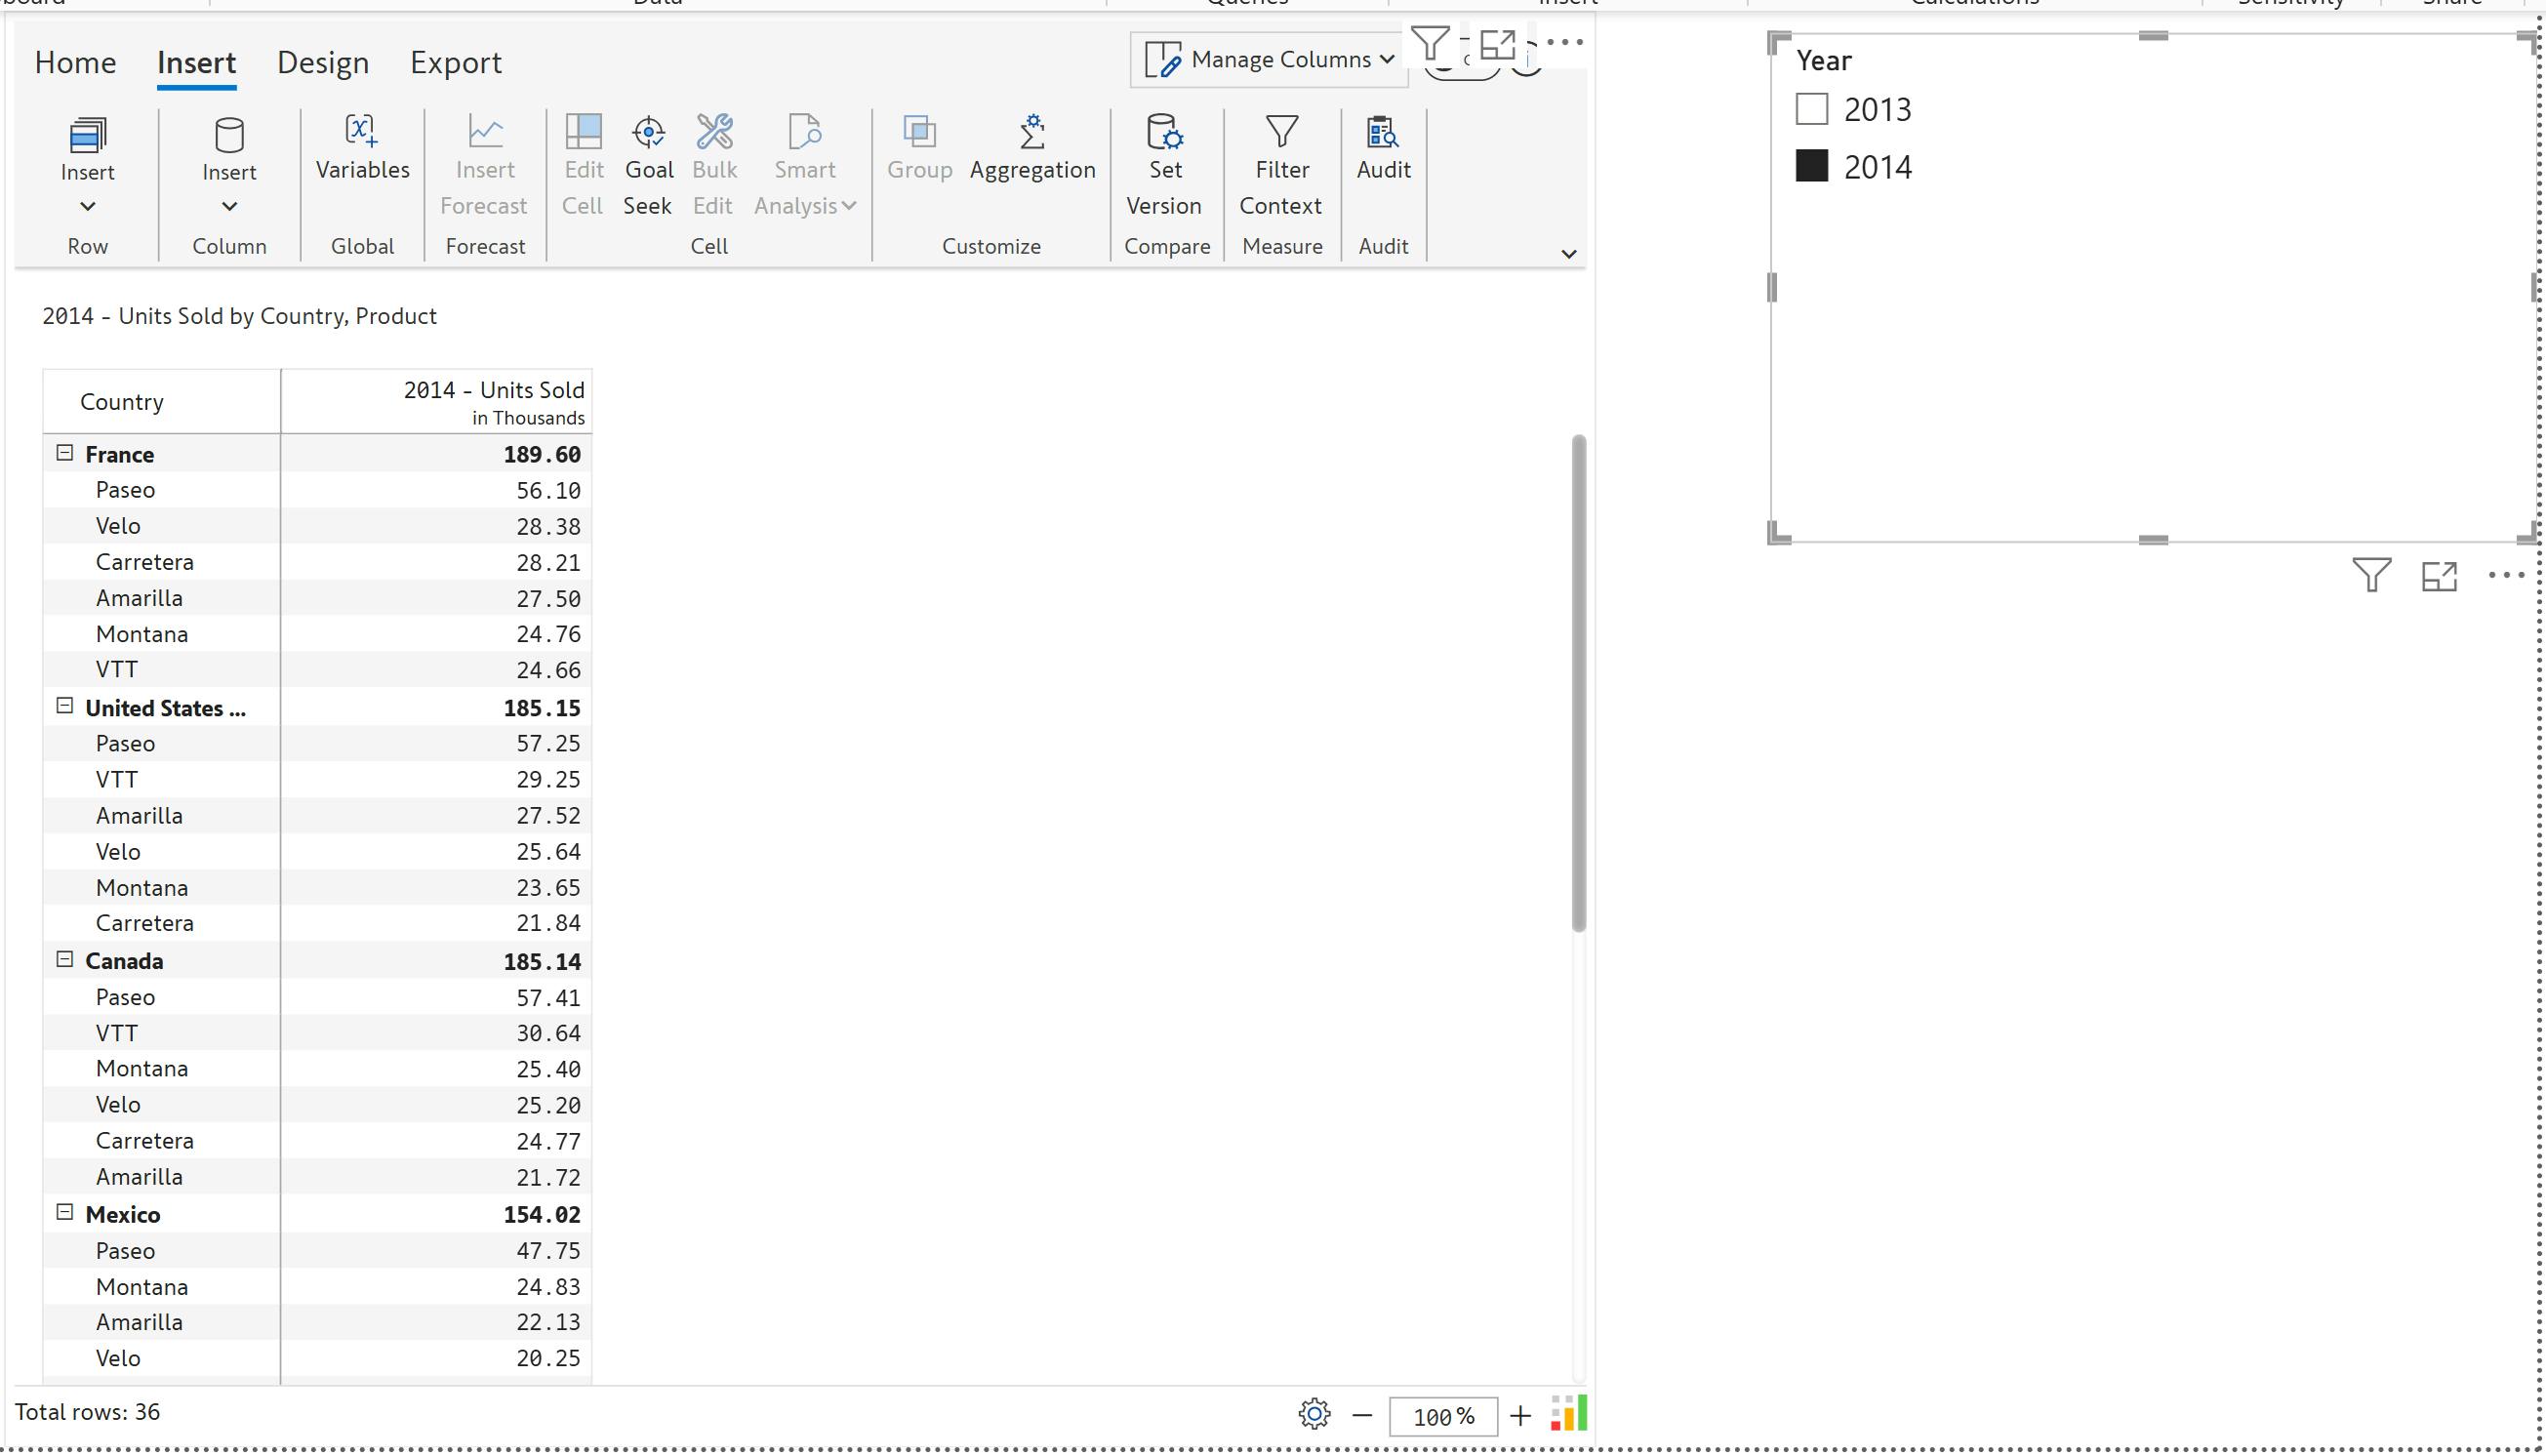This screenshot has width=2546, height=1456.
Task: Click the settings gear near zoom controls
Action: (x=1314, y=1414)
